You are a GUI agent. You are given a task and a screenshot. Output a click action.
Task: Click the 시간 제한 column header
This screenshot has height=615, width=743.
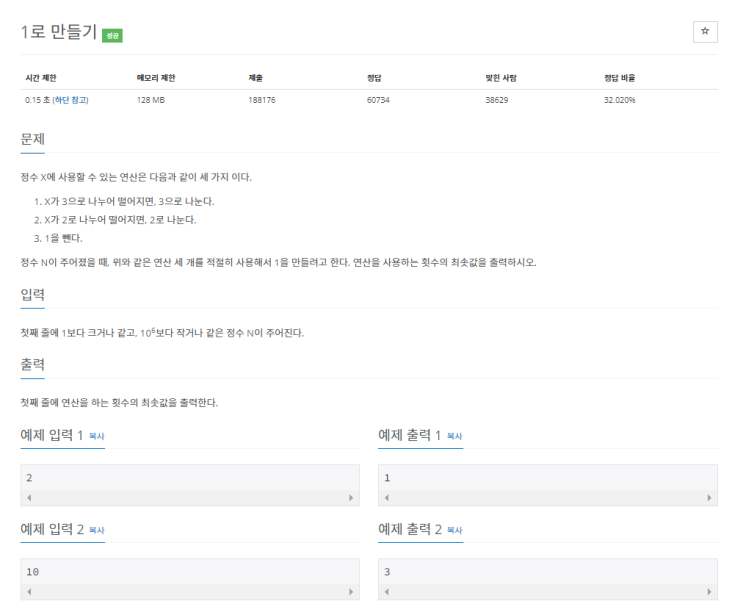41,78
